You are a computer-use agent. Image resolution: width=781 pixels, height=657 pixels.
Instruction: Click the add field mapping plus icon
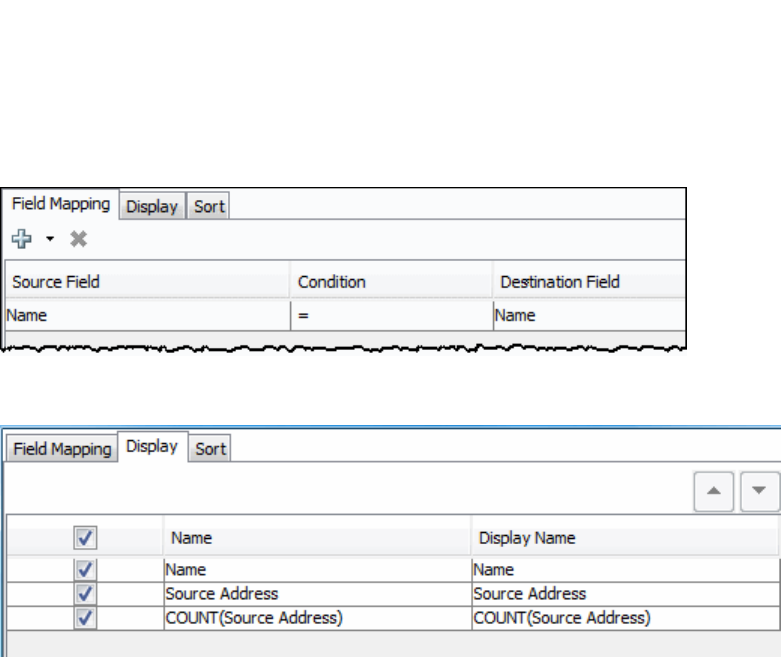tap(21, 239)
